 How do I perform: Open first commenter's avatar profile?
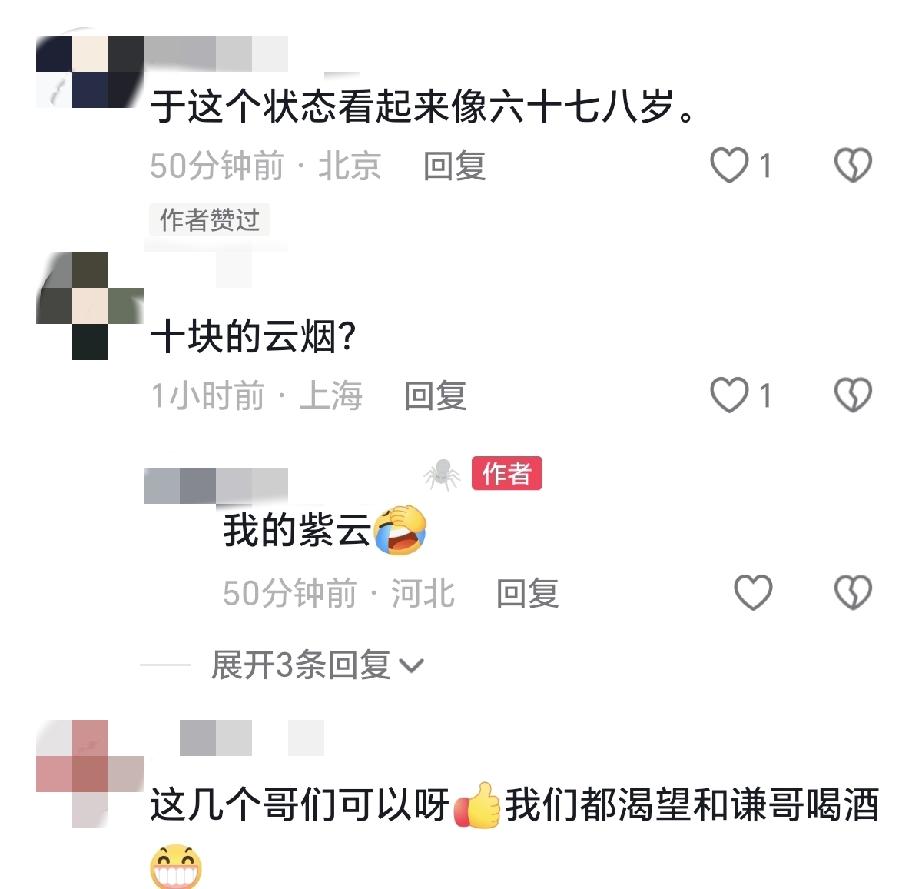[x=89, y=72]
